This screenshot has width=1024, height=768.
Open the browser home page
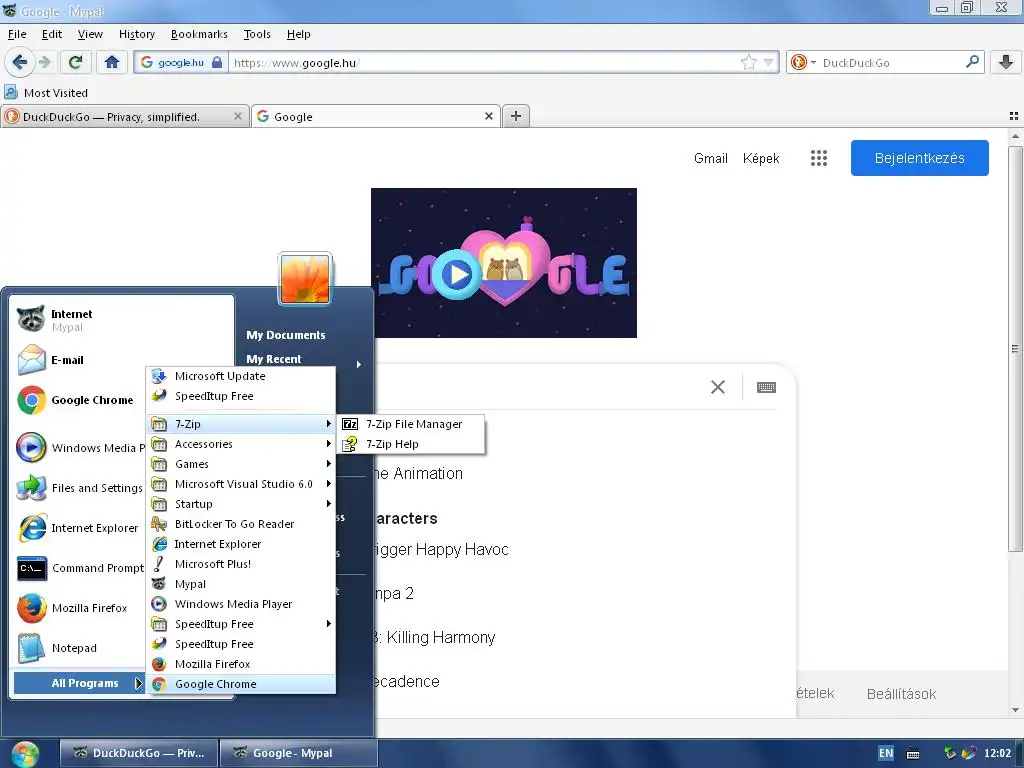tap(112, 62)
